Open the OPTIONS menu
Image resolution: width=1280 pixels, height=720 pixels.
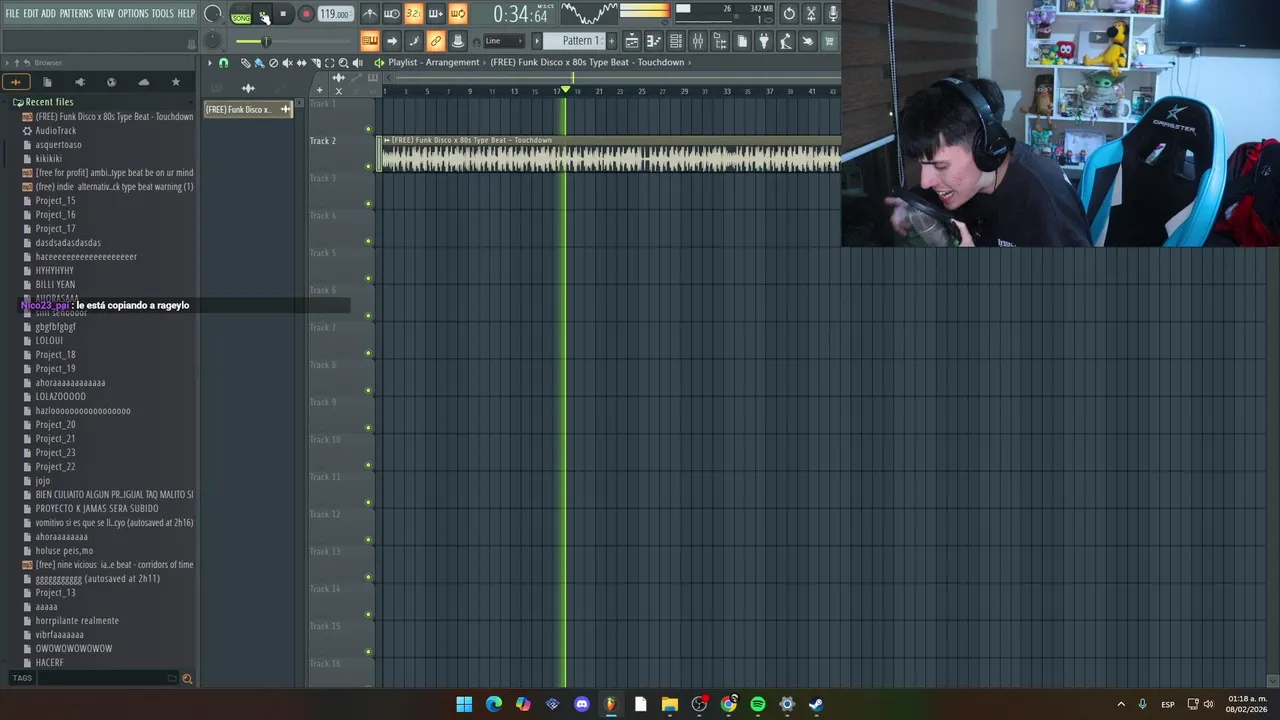(133, 14)
